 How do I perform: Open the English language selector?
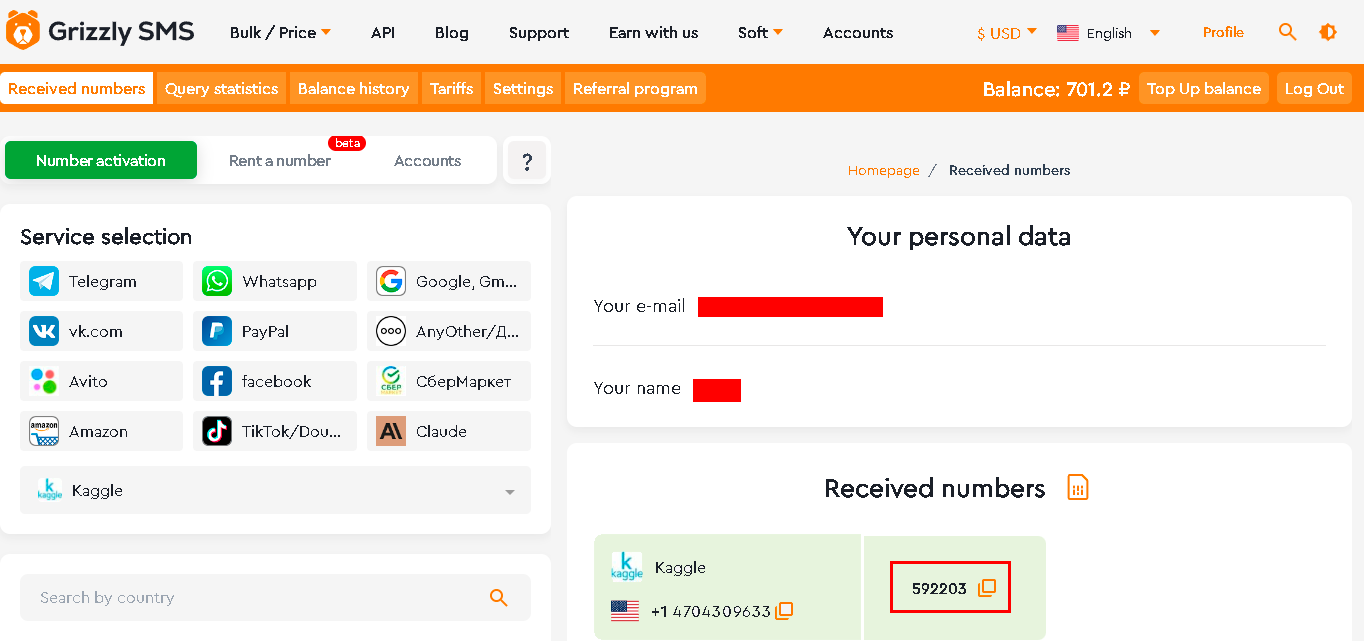click(1108, 33)
